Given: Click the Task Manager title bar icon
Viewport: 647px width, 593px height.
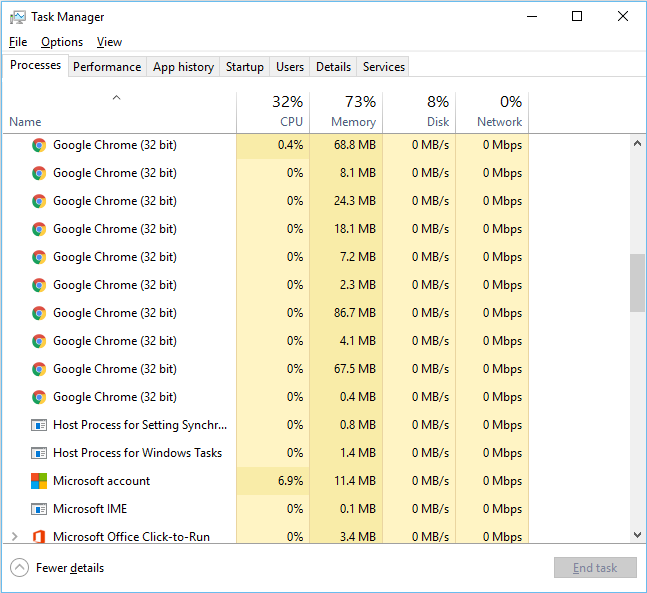Looking at the screenshot, I should tap(18, 17).
